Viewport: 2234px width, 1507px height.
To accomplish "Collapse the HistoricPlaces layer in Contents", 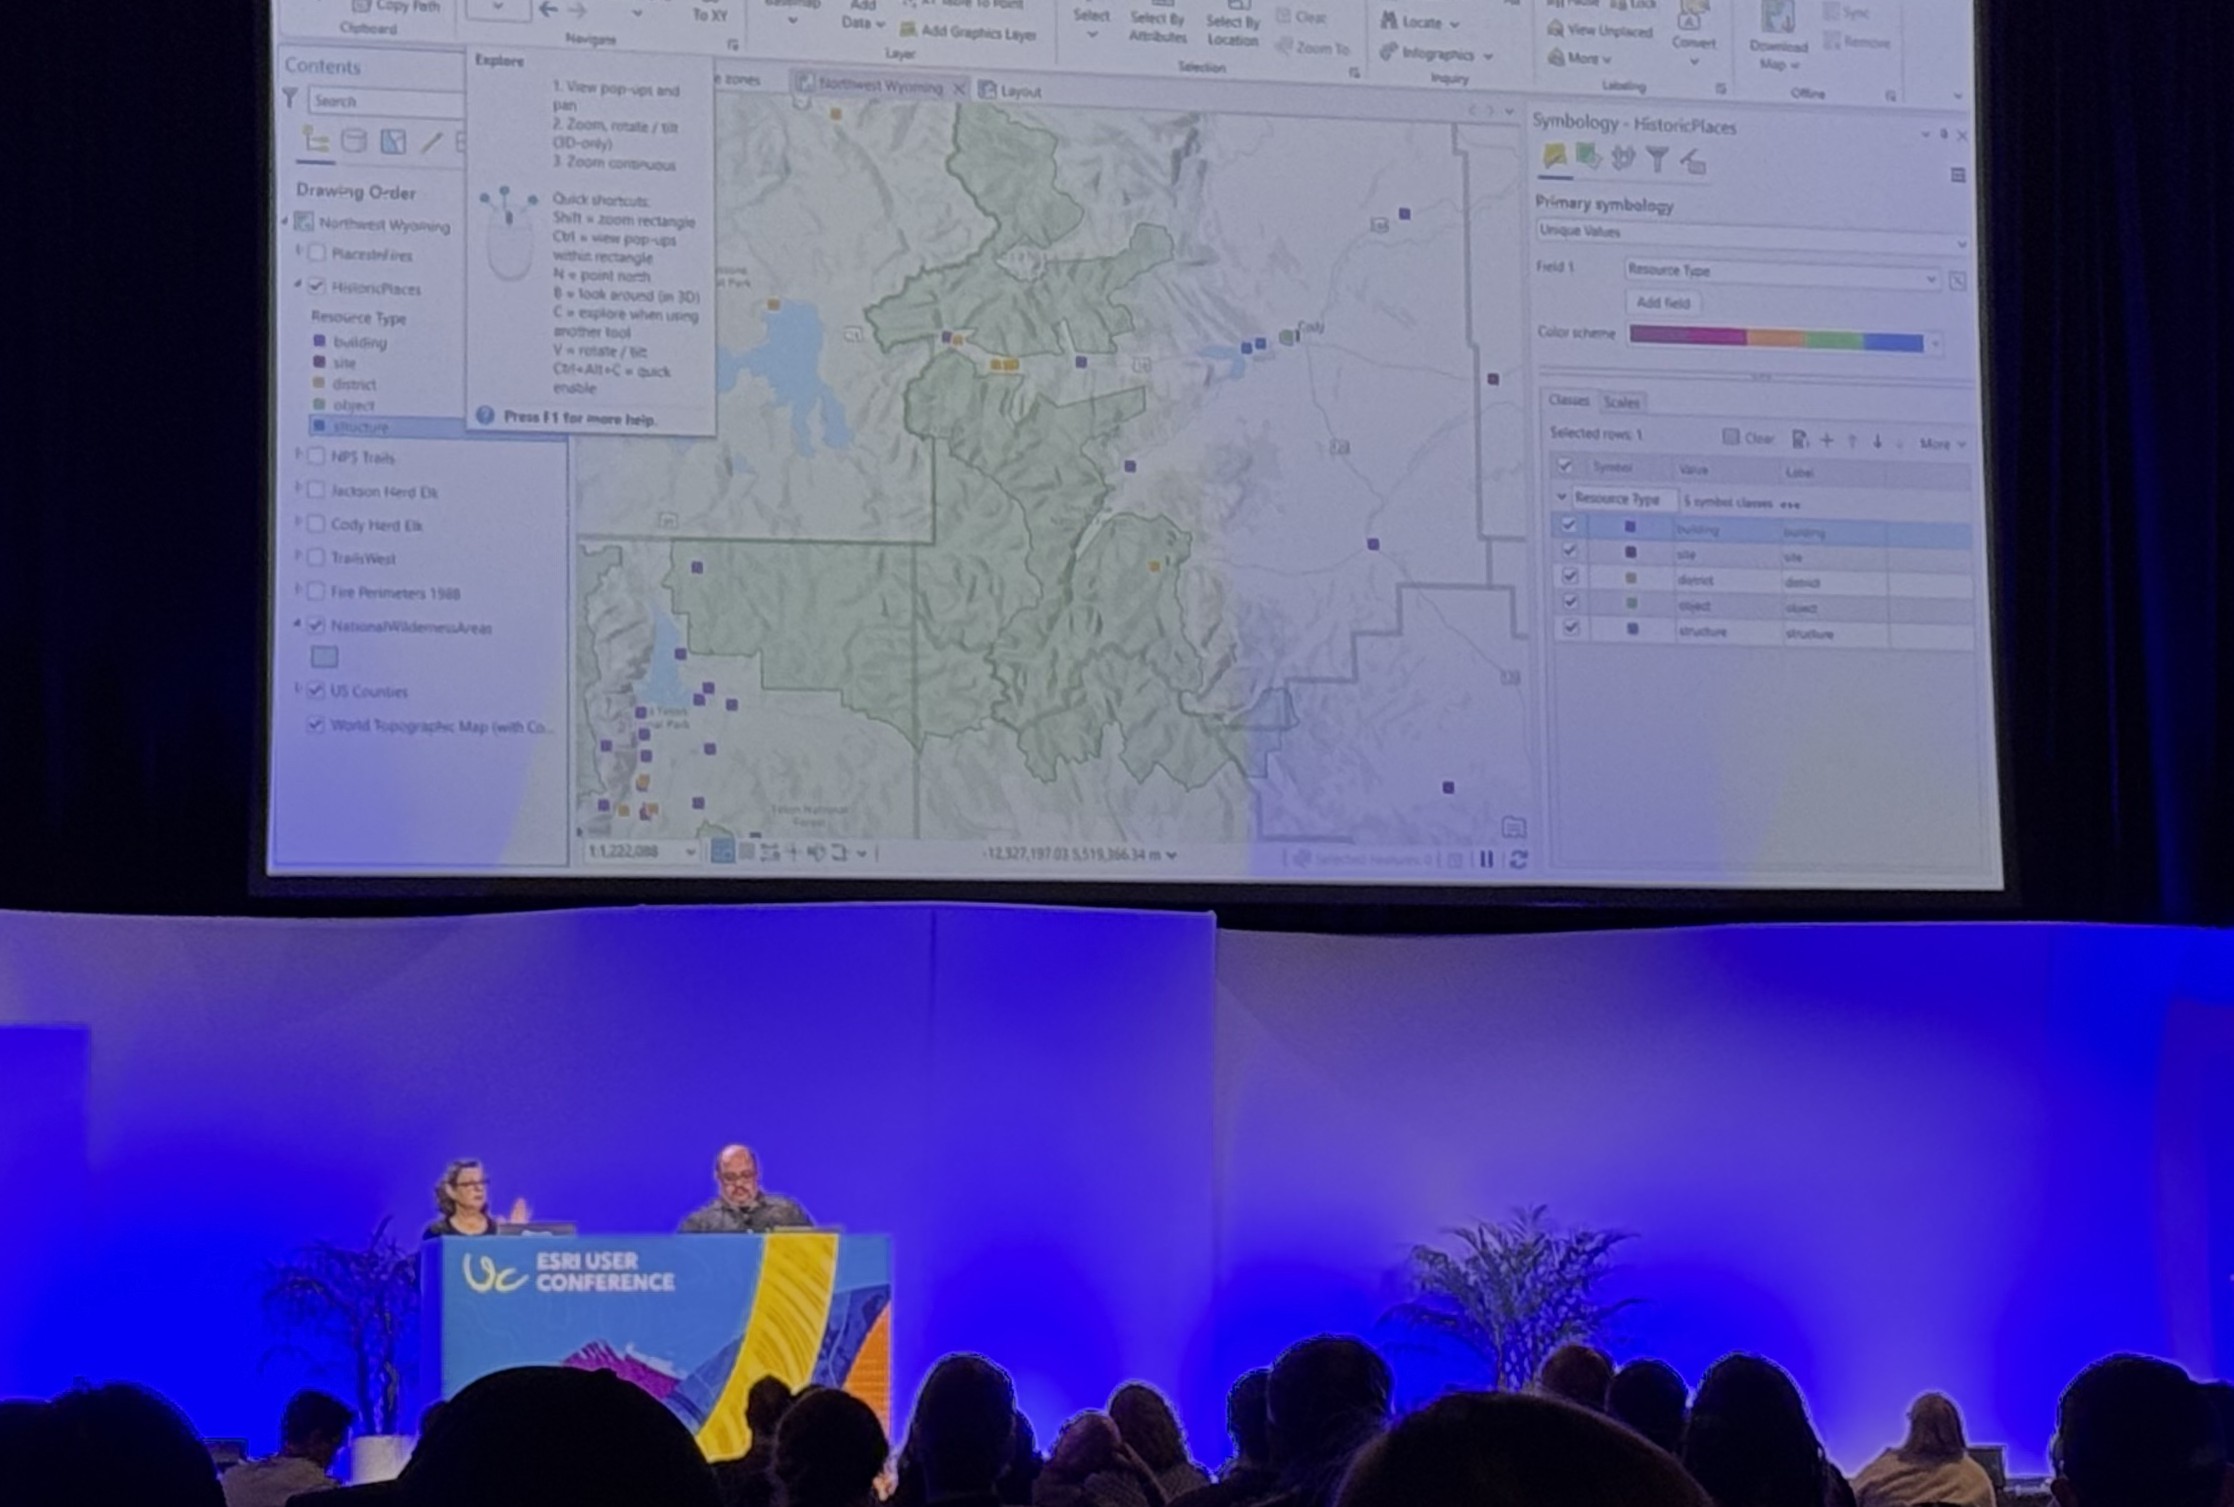I will [x=298, y=286].
